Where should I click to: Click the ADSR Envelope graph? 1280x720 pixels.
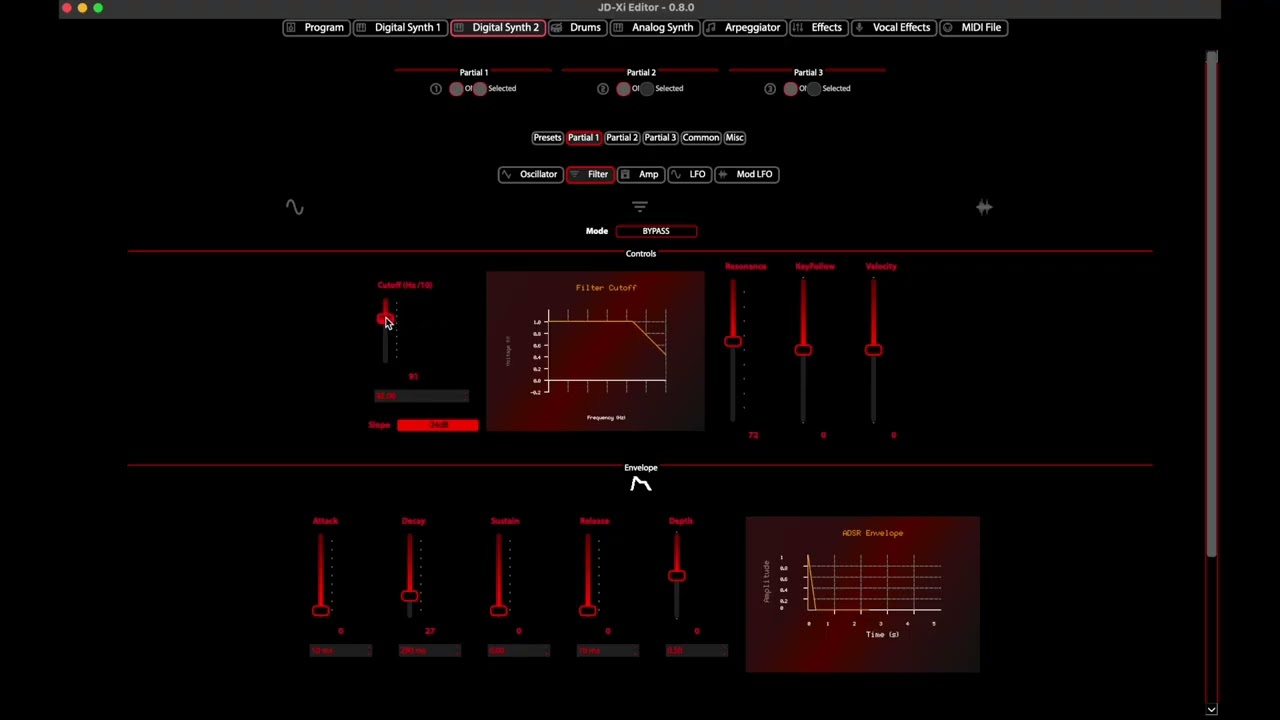click(x=862, y=594)
